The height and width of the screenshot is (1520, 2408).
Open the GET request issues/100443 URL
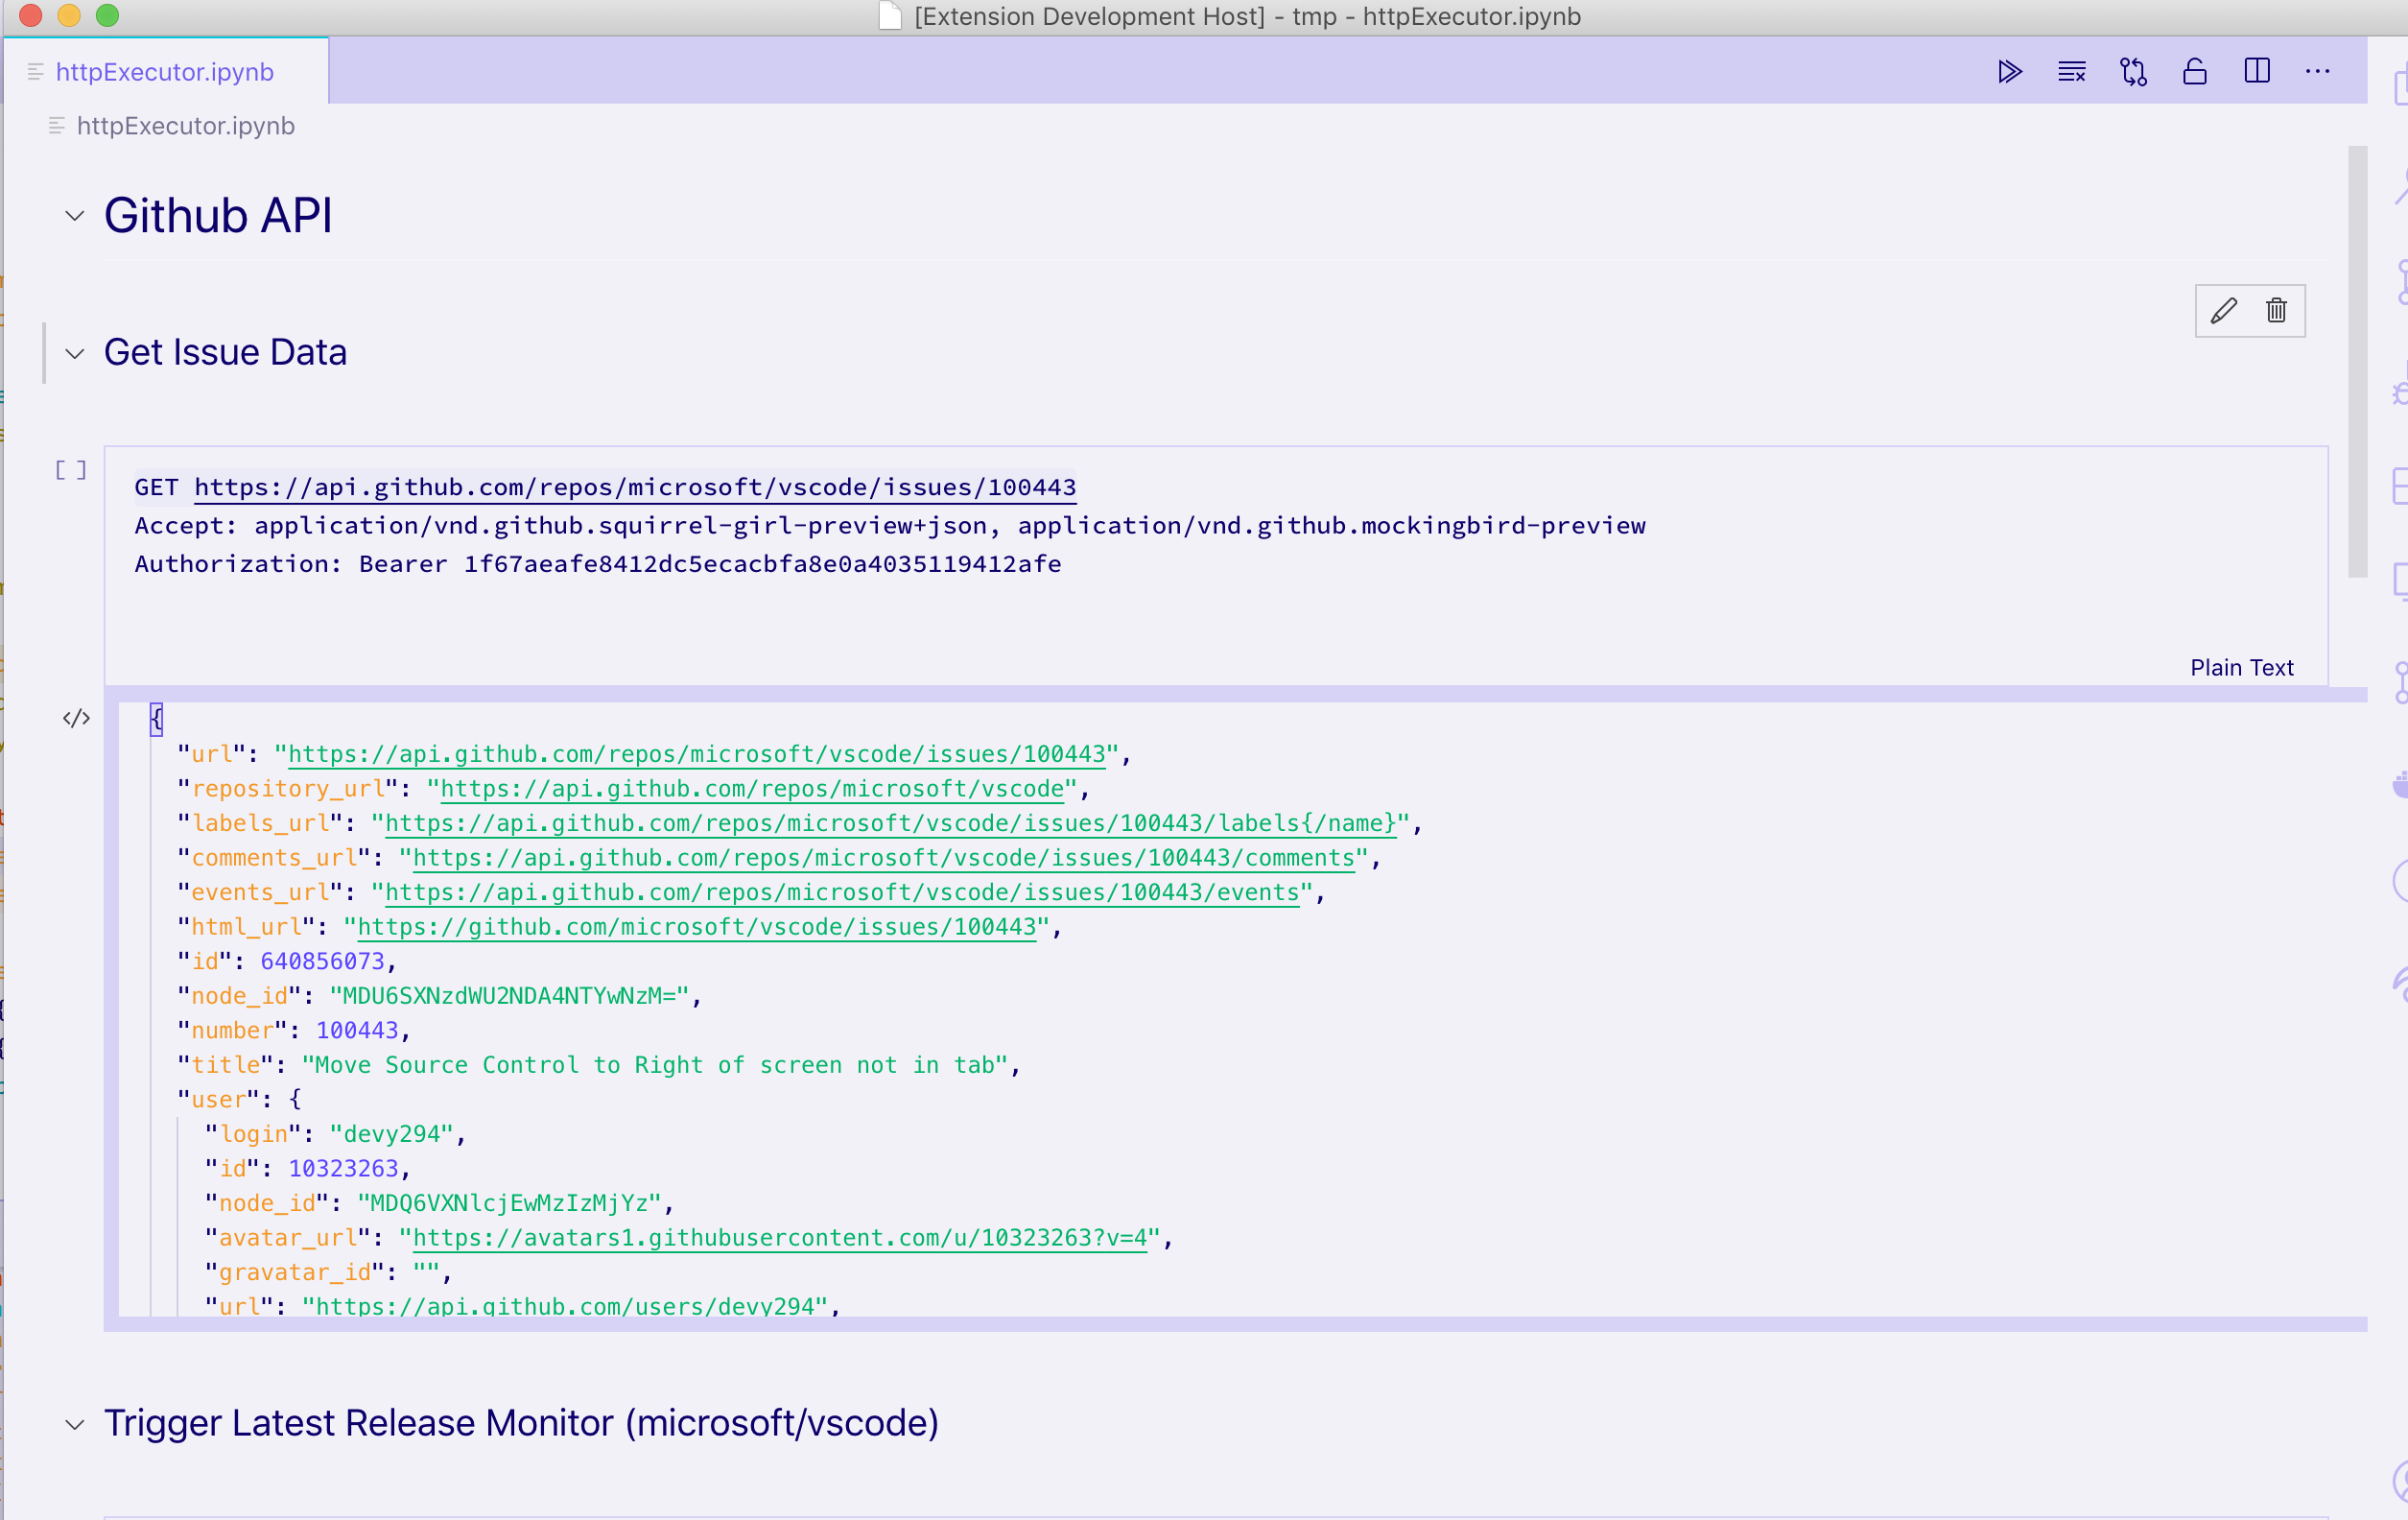pos(635,487)
